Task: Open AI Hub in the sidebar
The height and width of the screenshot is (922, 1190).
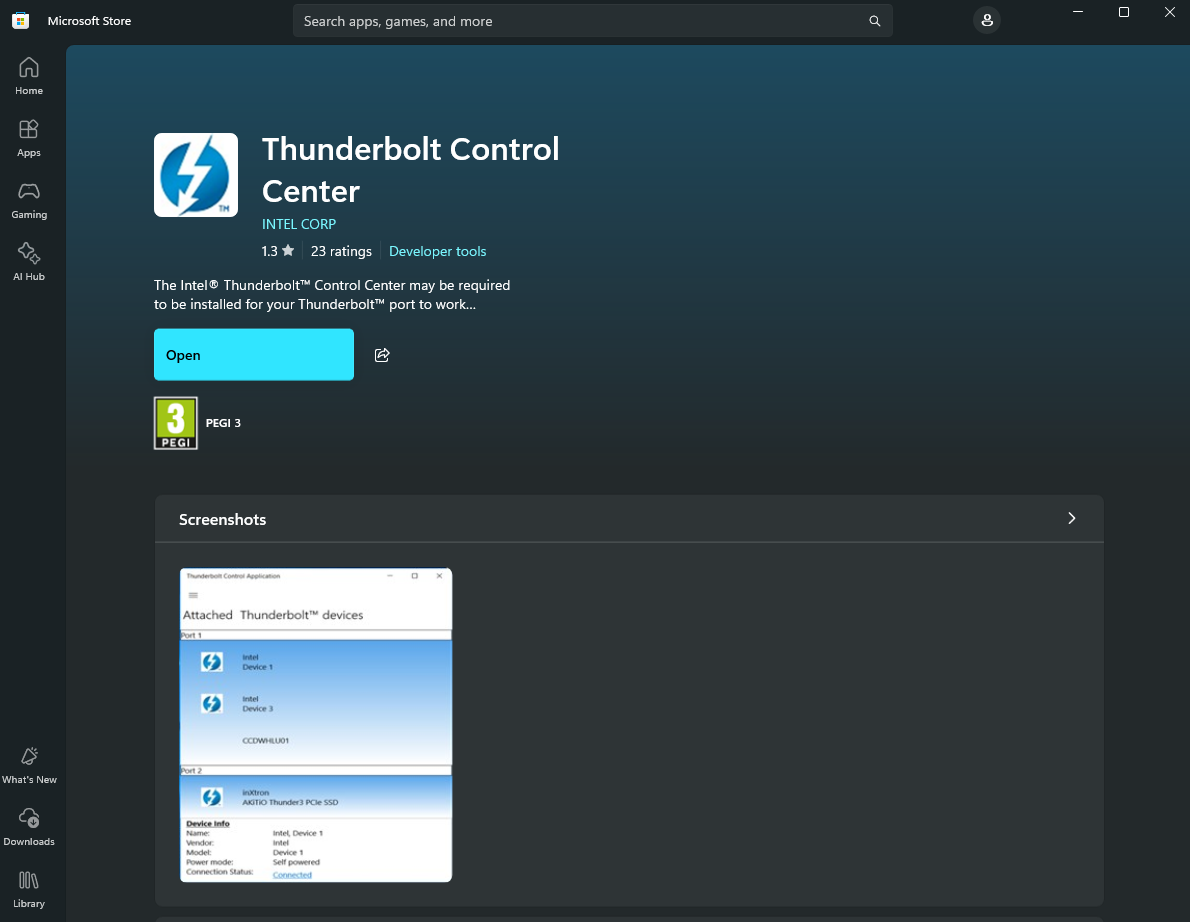Action: click(29, 262)
